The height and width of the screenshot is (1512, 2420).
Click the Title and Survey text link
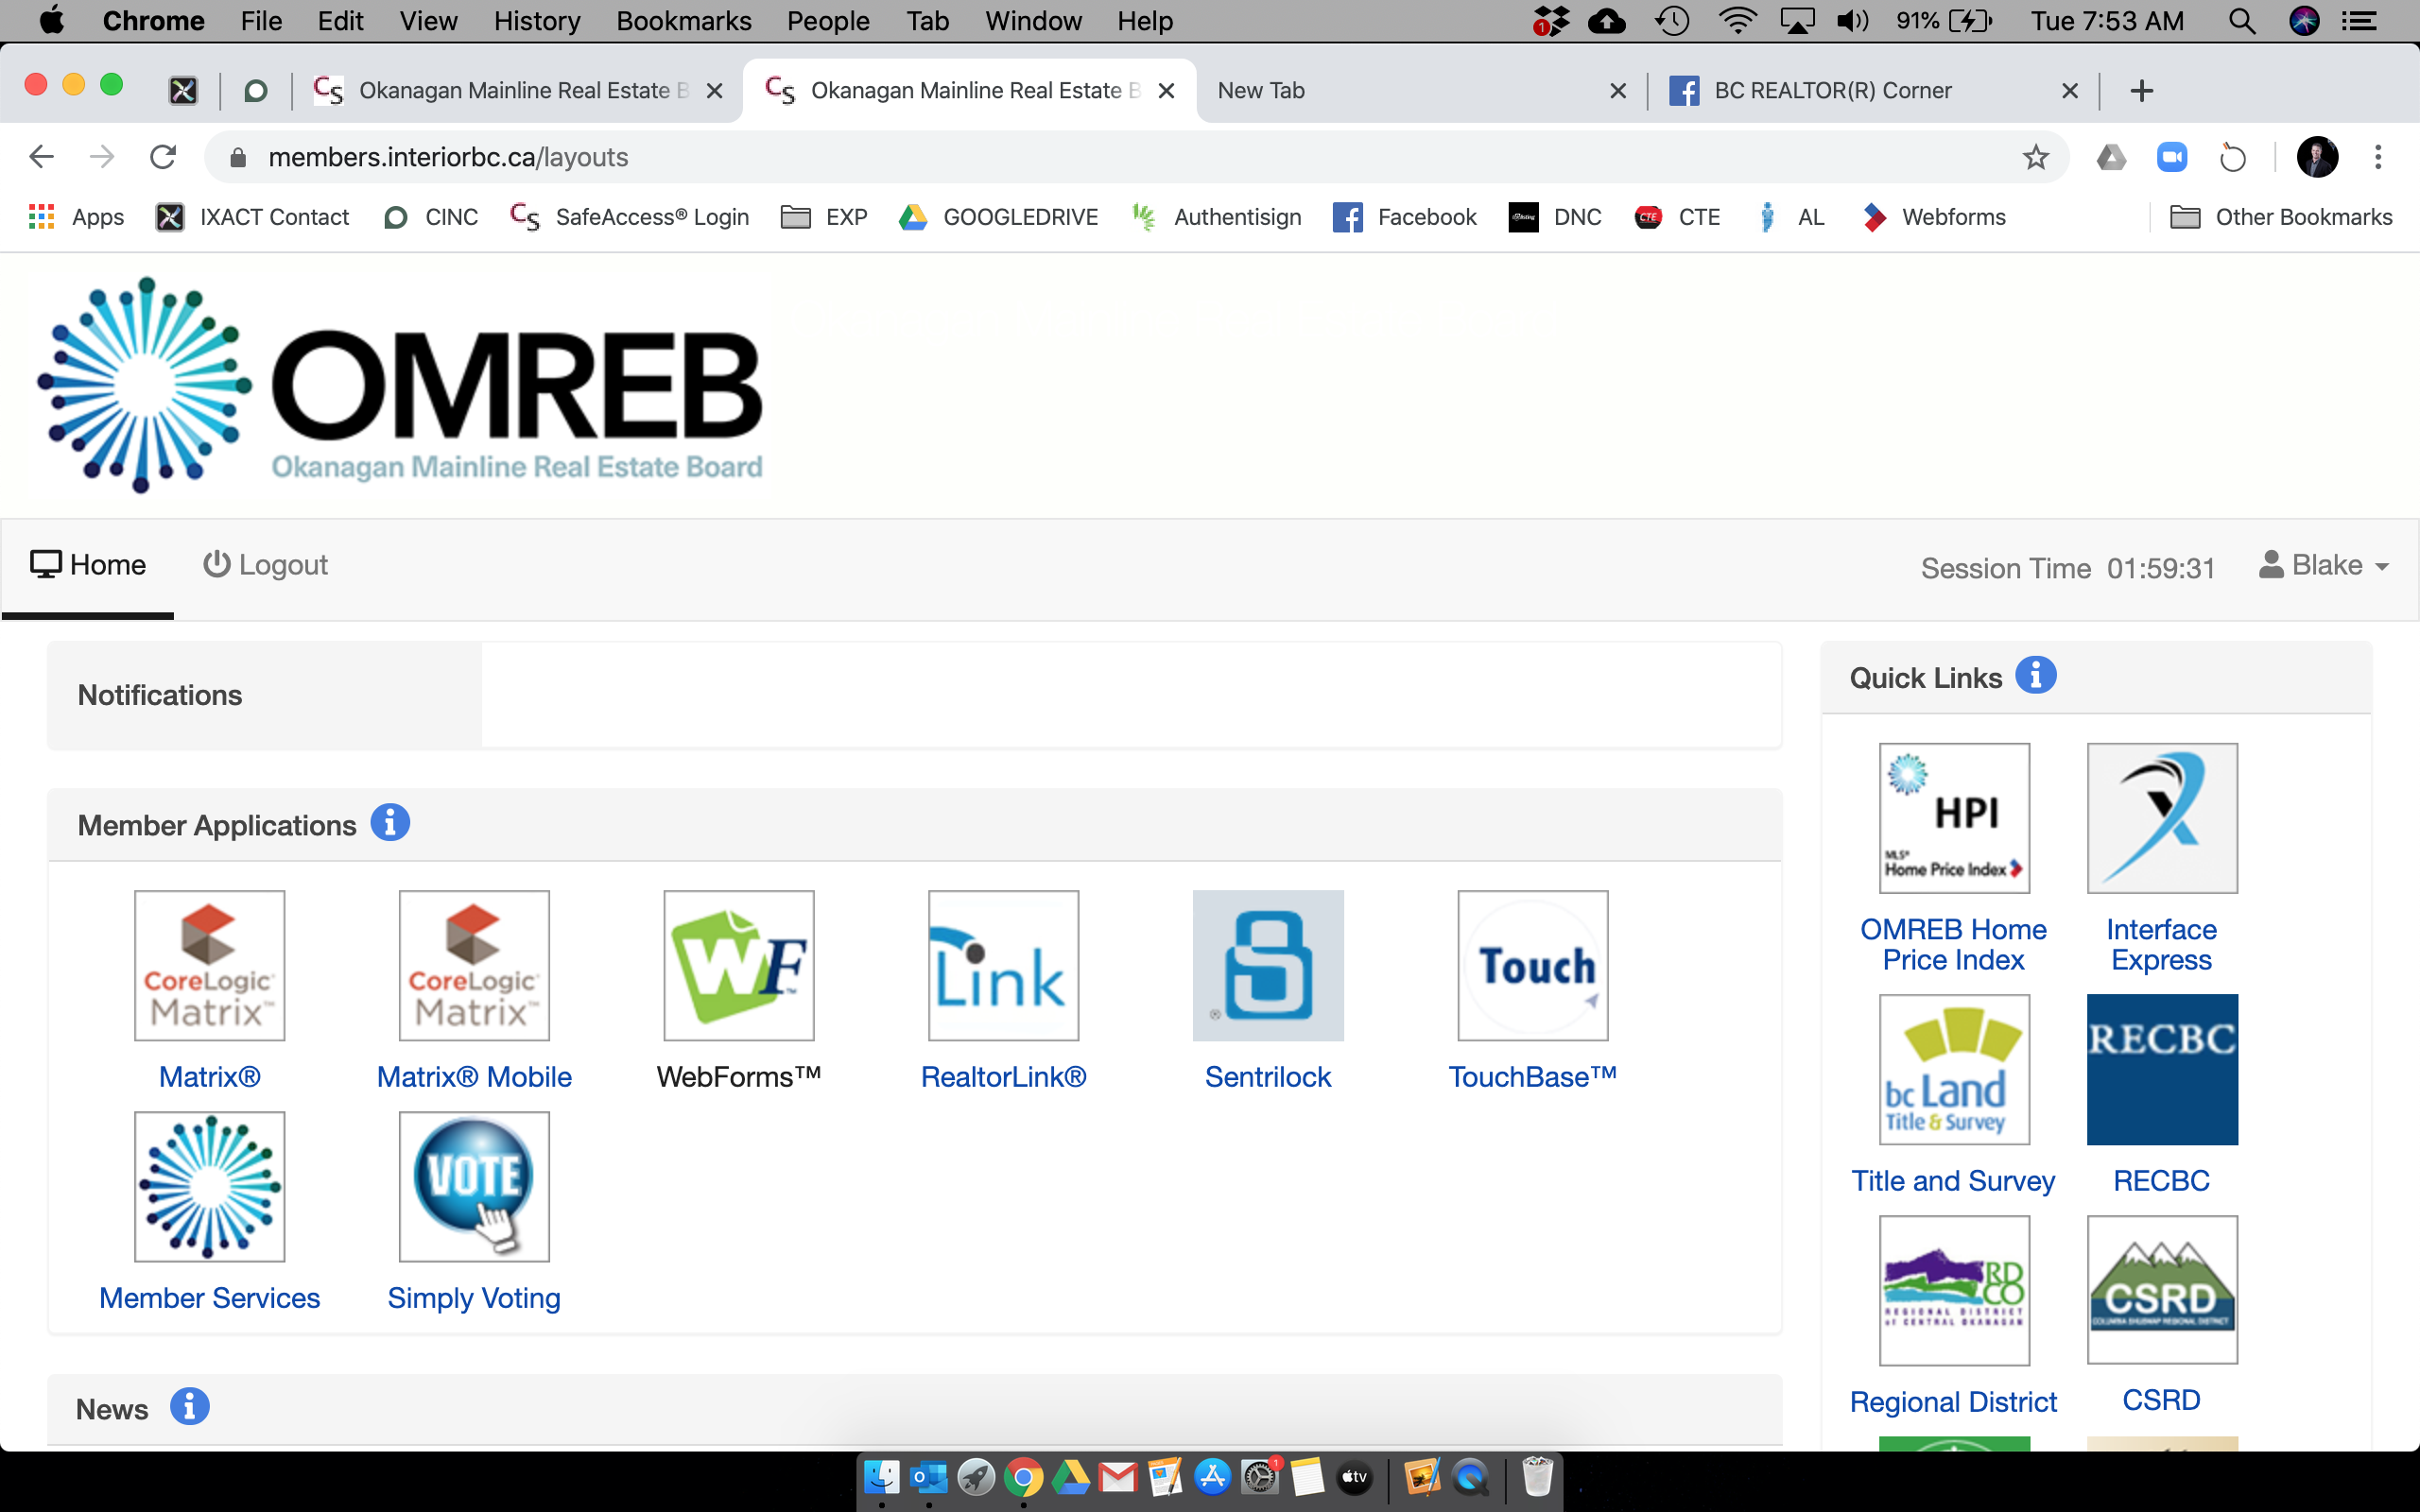pyautogui.click(x=1954, y=1181)
